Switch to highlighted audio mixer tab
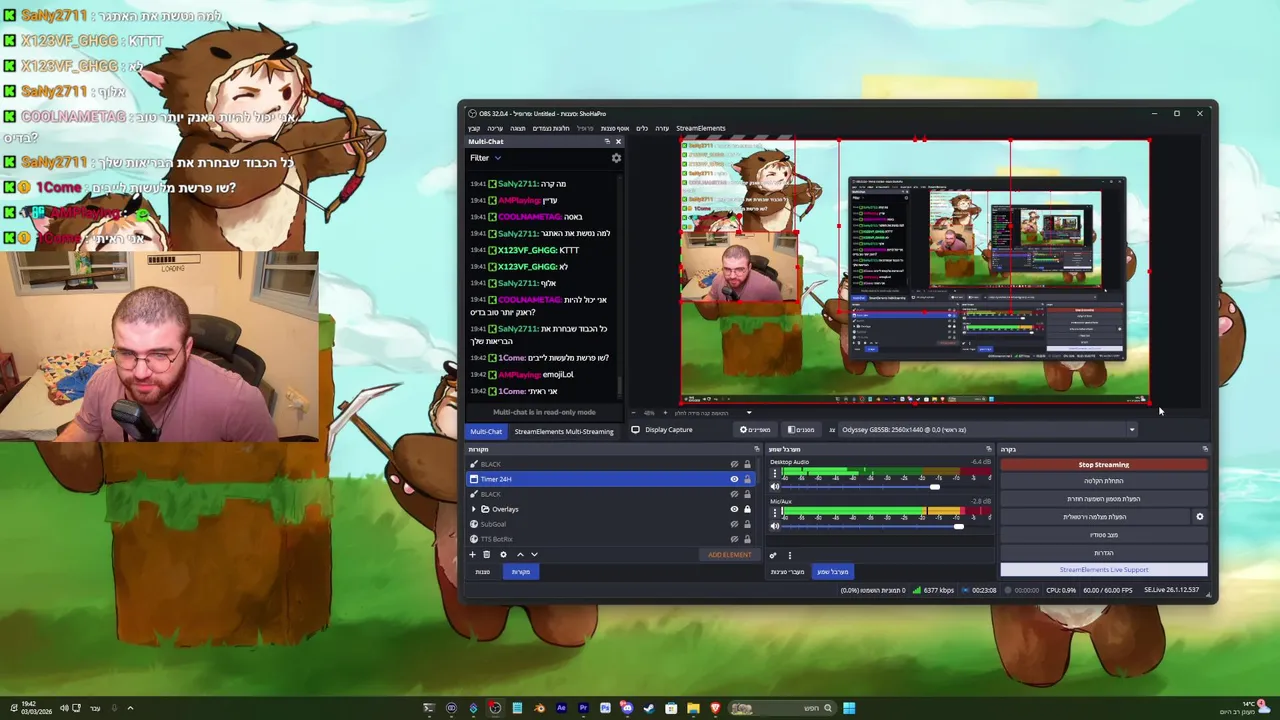The image size is (1280, 720). coord(832,572)
